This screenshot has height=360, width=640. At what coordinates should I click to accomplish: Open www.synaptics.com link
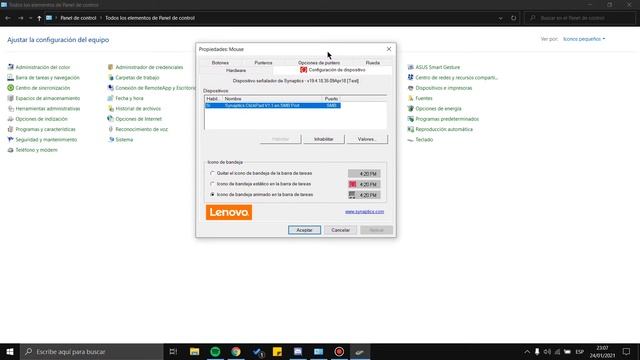[x=364, y=211]
